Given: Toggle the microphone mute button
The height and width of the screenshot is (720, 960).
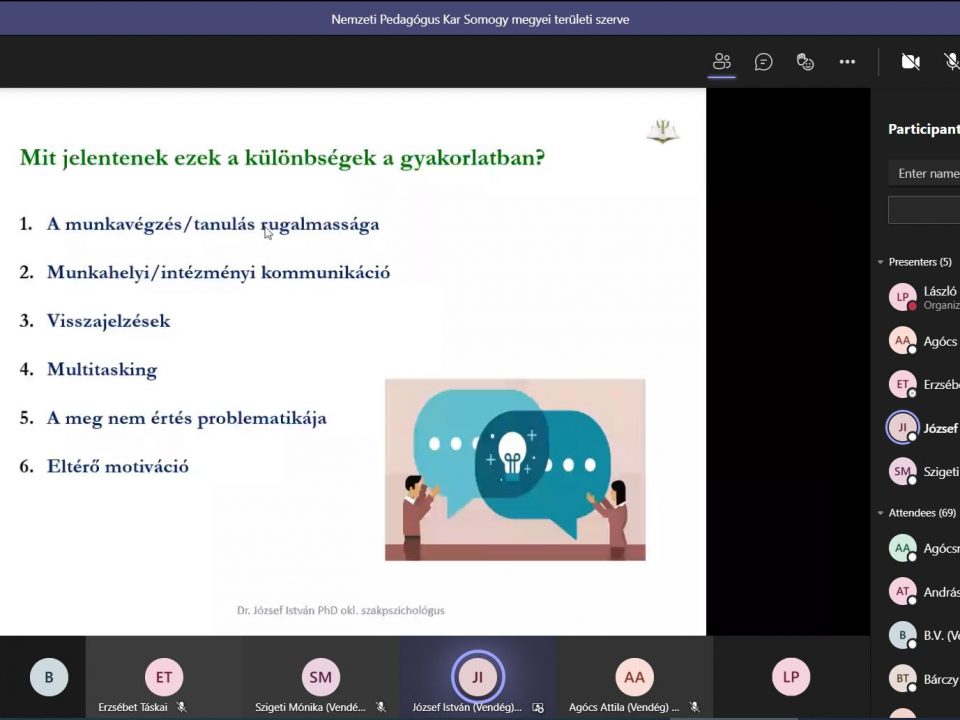Looking at the screenshot, I should tap(951, 62).
